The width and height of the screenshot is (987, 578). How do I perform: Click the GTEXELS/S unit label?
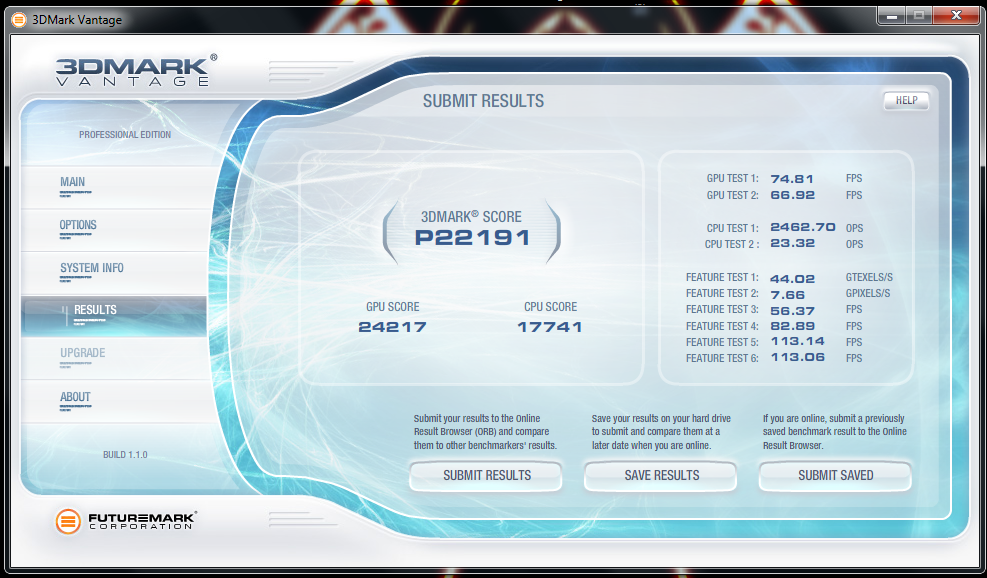(x=869, y=278)
